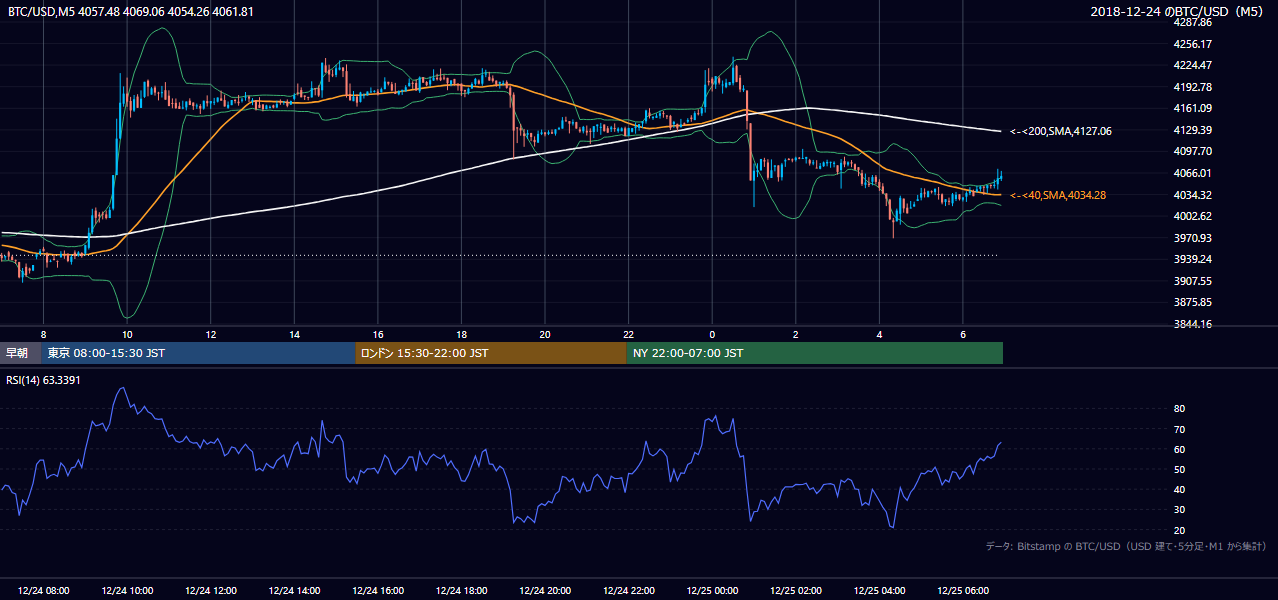The width and height of the screenshot is (1278, 600).
Task: Click hour label 18 on price chart time axis
Action: (x=461, y=334)
